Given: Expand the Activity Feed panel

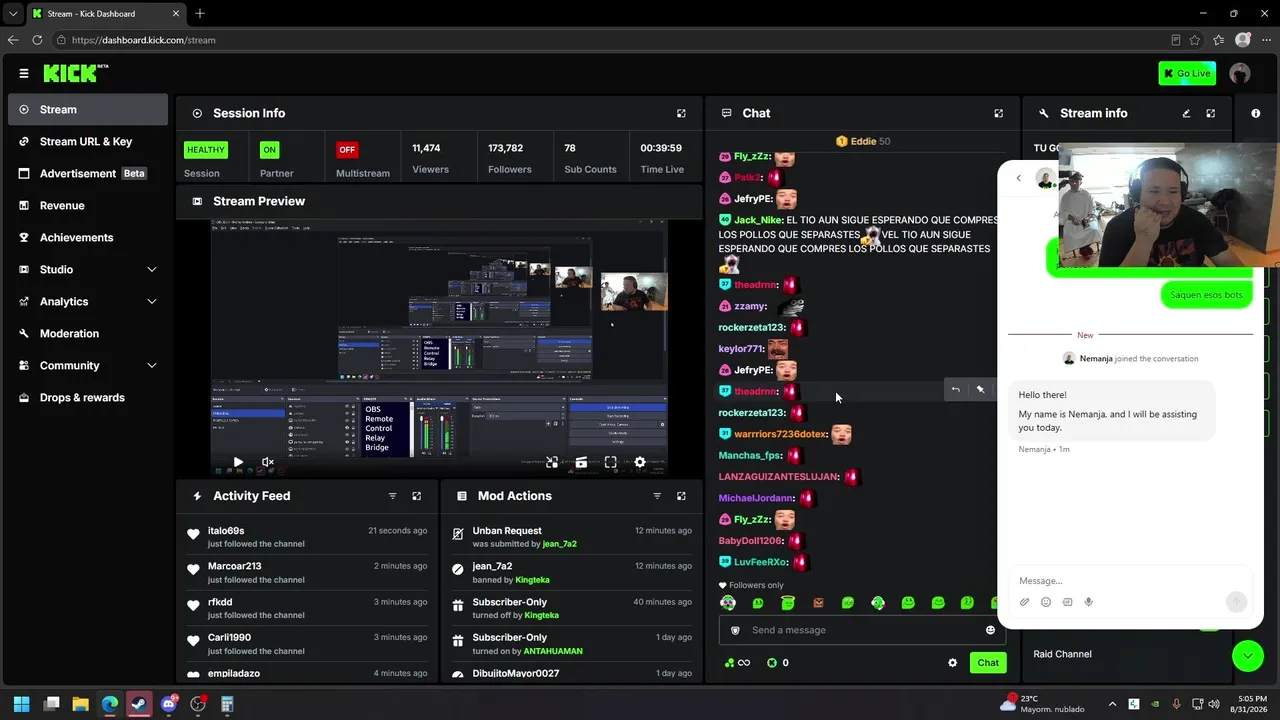Looking at the screenshot, I should [x=417, y=496].
